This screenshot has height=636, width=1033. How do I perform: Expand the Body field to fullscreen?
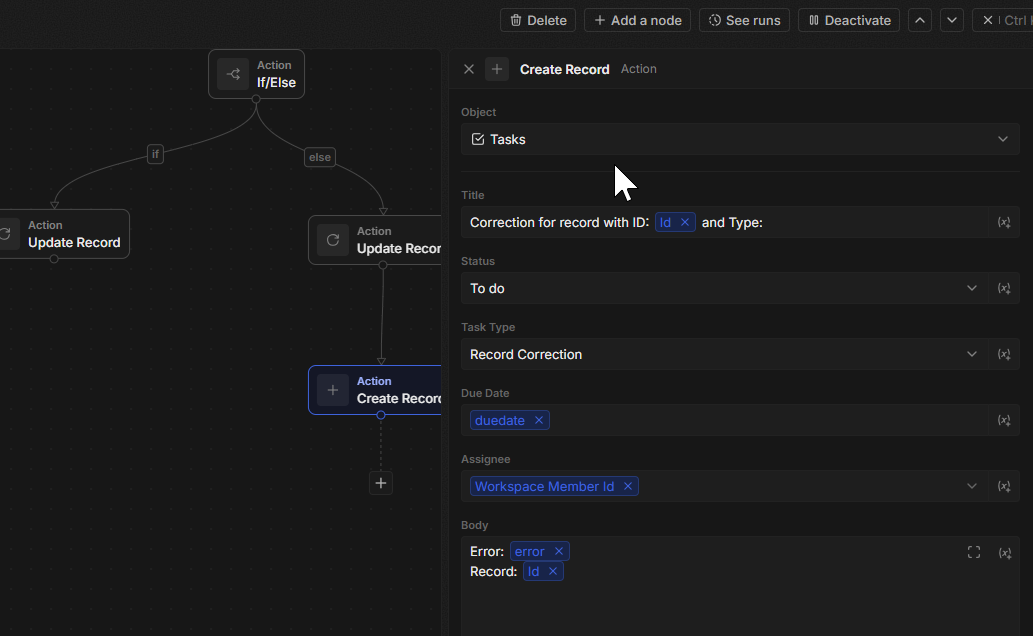pos(974,552)
